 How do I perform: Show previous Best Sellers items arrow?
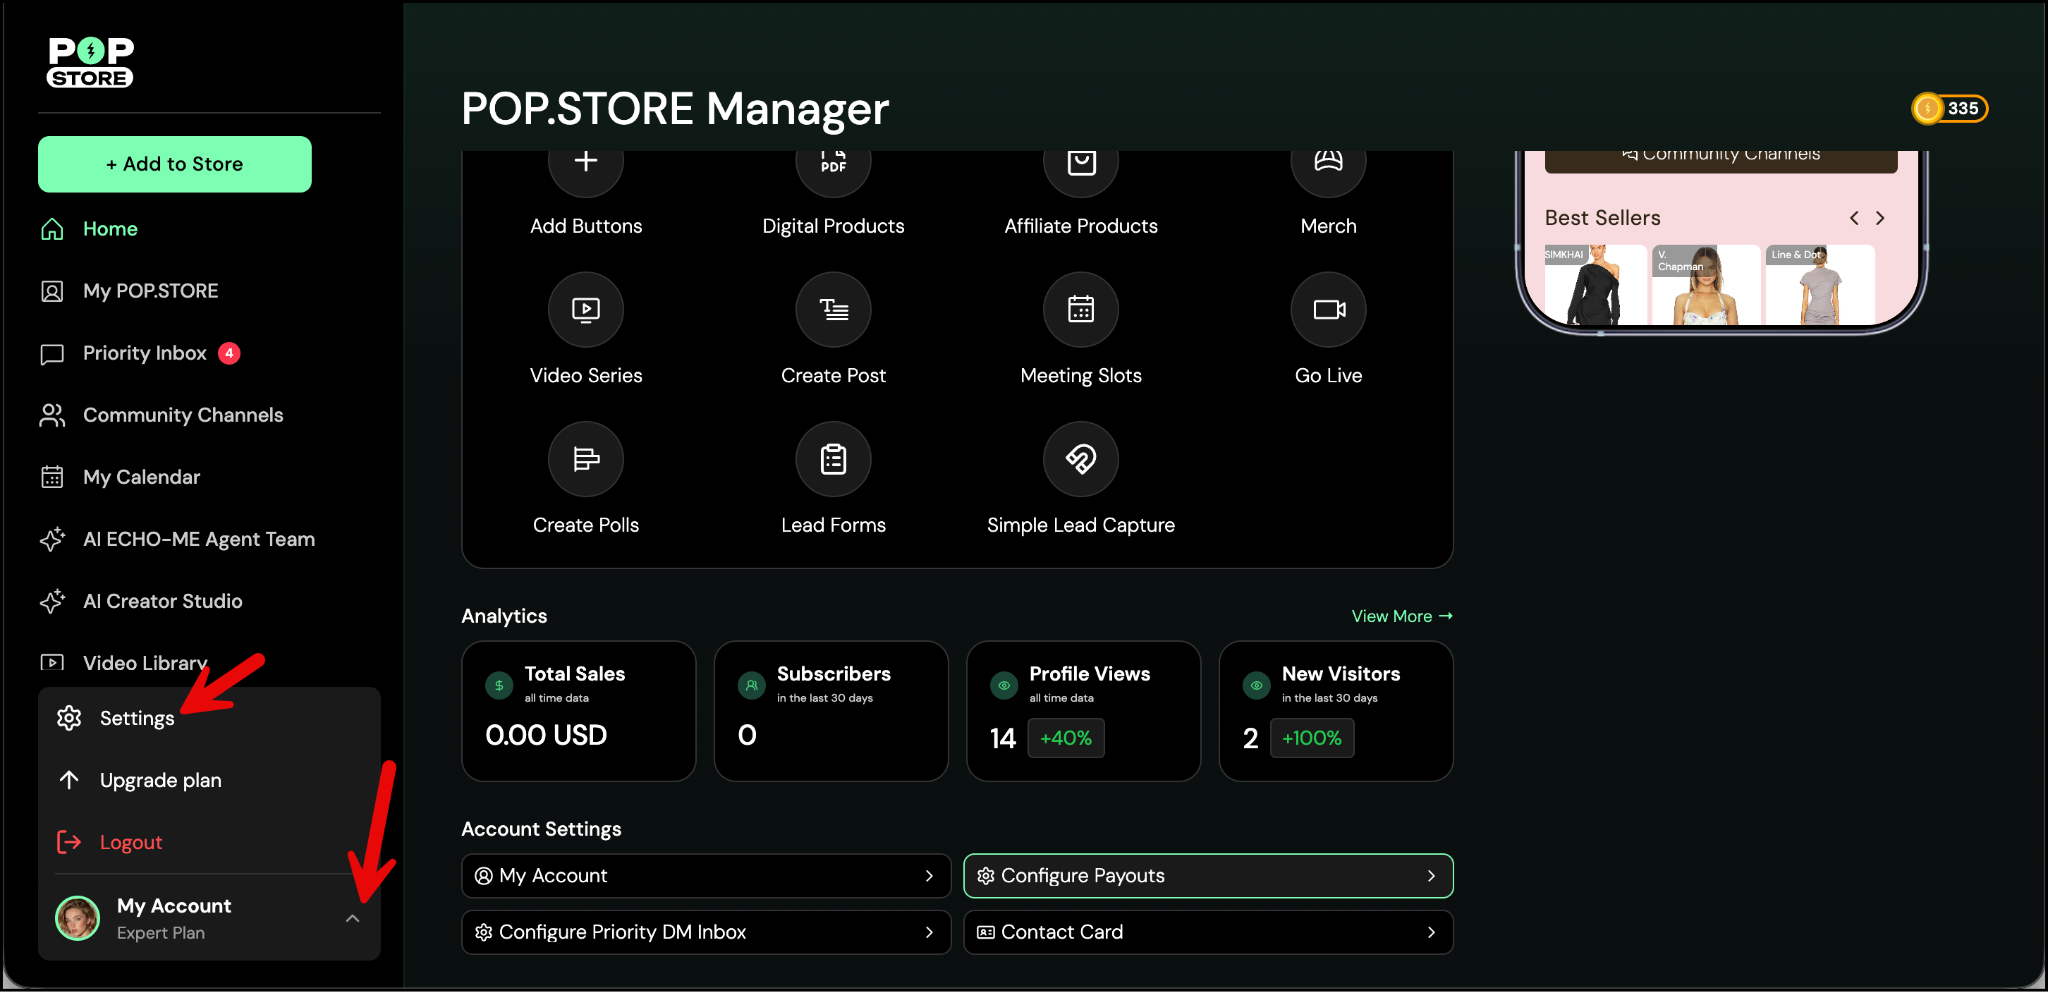(1854, 218)
